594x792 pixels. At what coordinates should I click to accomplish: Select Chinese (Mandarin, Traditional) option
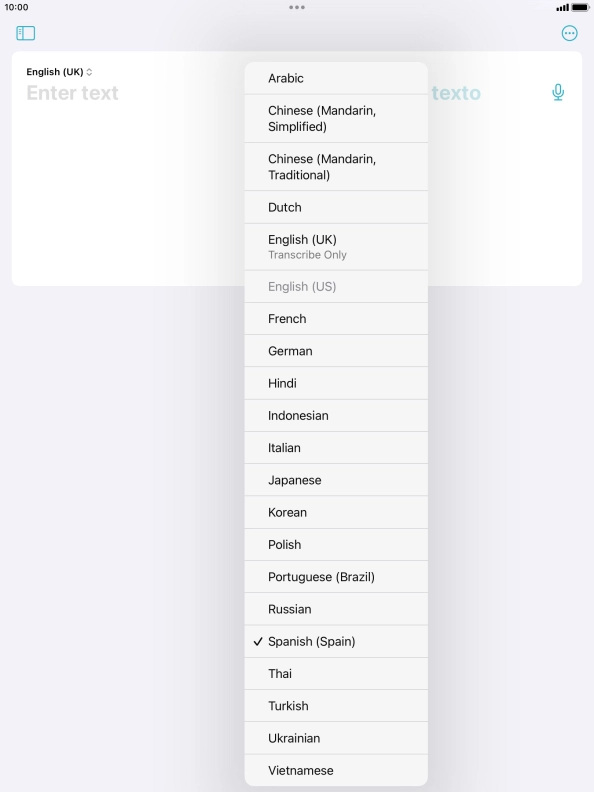336,167
